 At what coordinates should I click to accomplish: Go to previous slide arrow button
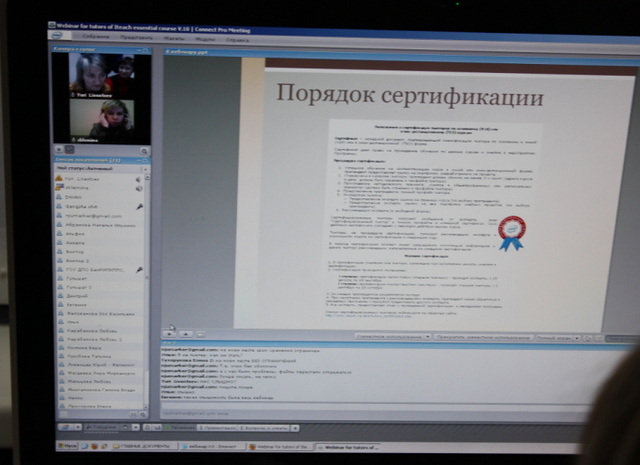click(169, 334)
